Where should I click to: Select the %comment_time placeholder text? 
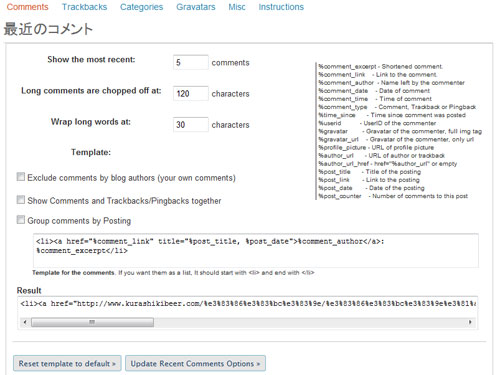click(343, 99)
